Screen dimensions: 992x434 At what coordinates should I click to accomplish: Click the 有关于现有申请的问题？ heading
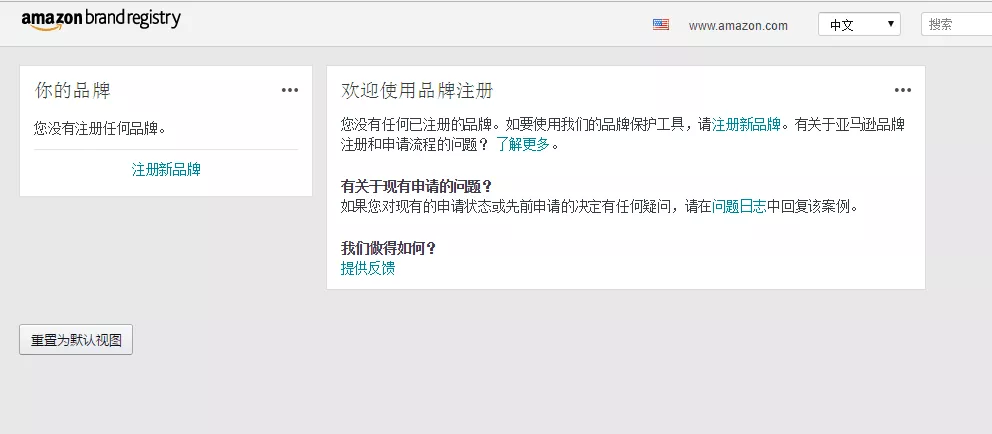tap(416, 187)
